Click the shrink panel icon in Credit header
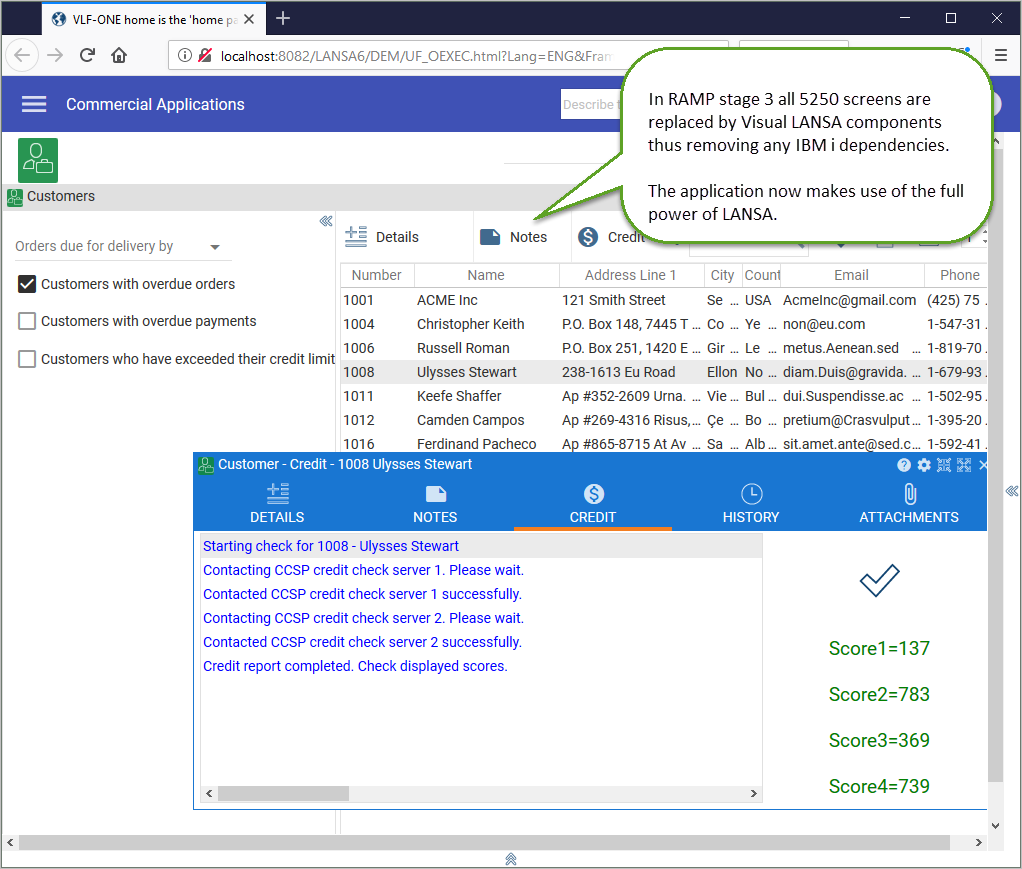Viewport: 1022px width, 869px height. tap(944, 465)
